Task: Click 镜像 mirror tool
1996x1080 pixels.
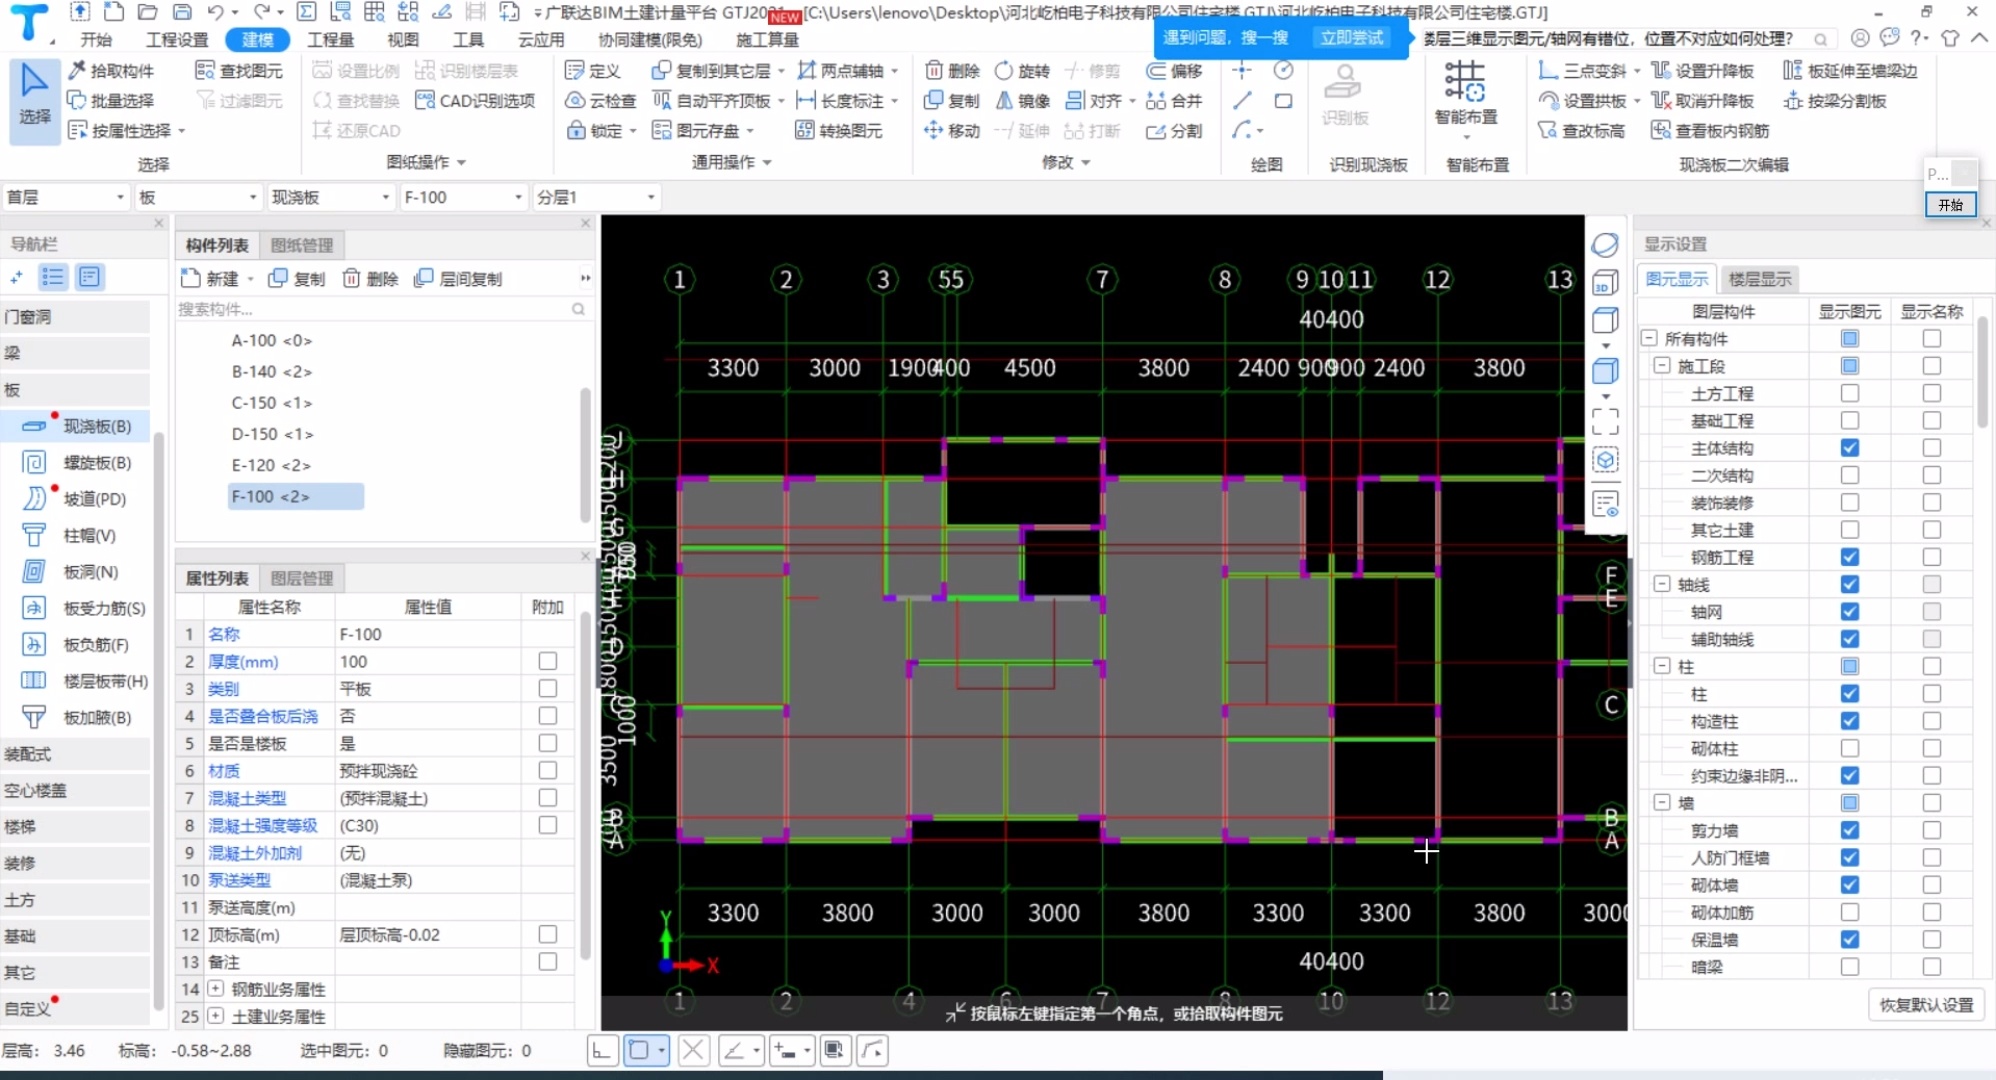Action: click(x=1022, y=101)
